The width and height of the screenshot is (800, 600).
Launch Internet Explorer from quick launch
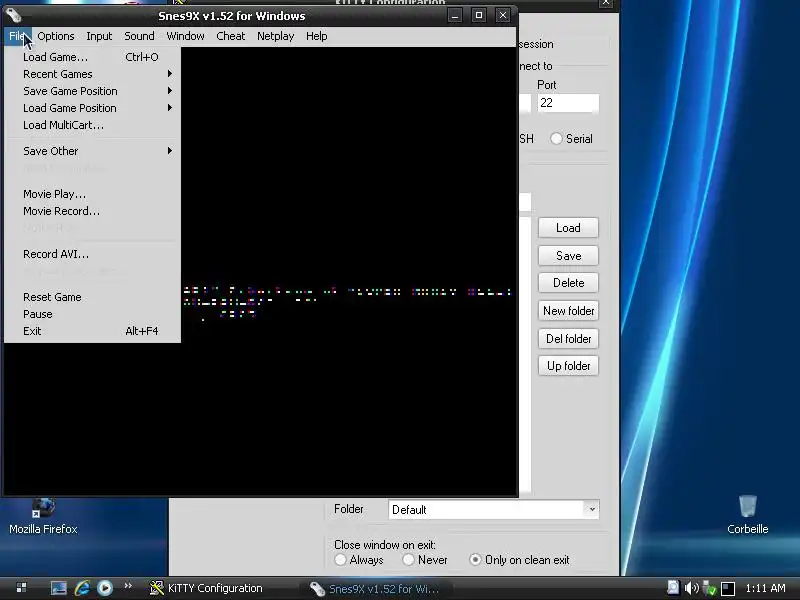[x=82, y=588]
